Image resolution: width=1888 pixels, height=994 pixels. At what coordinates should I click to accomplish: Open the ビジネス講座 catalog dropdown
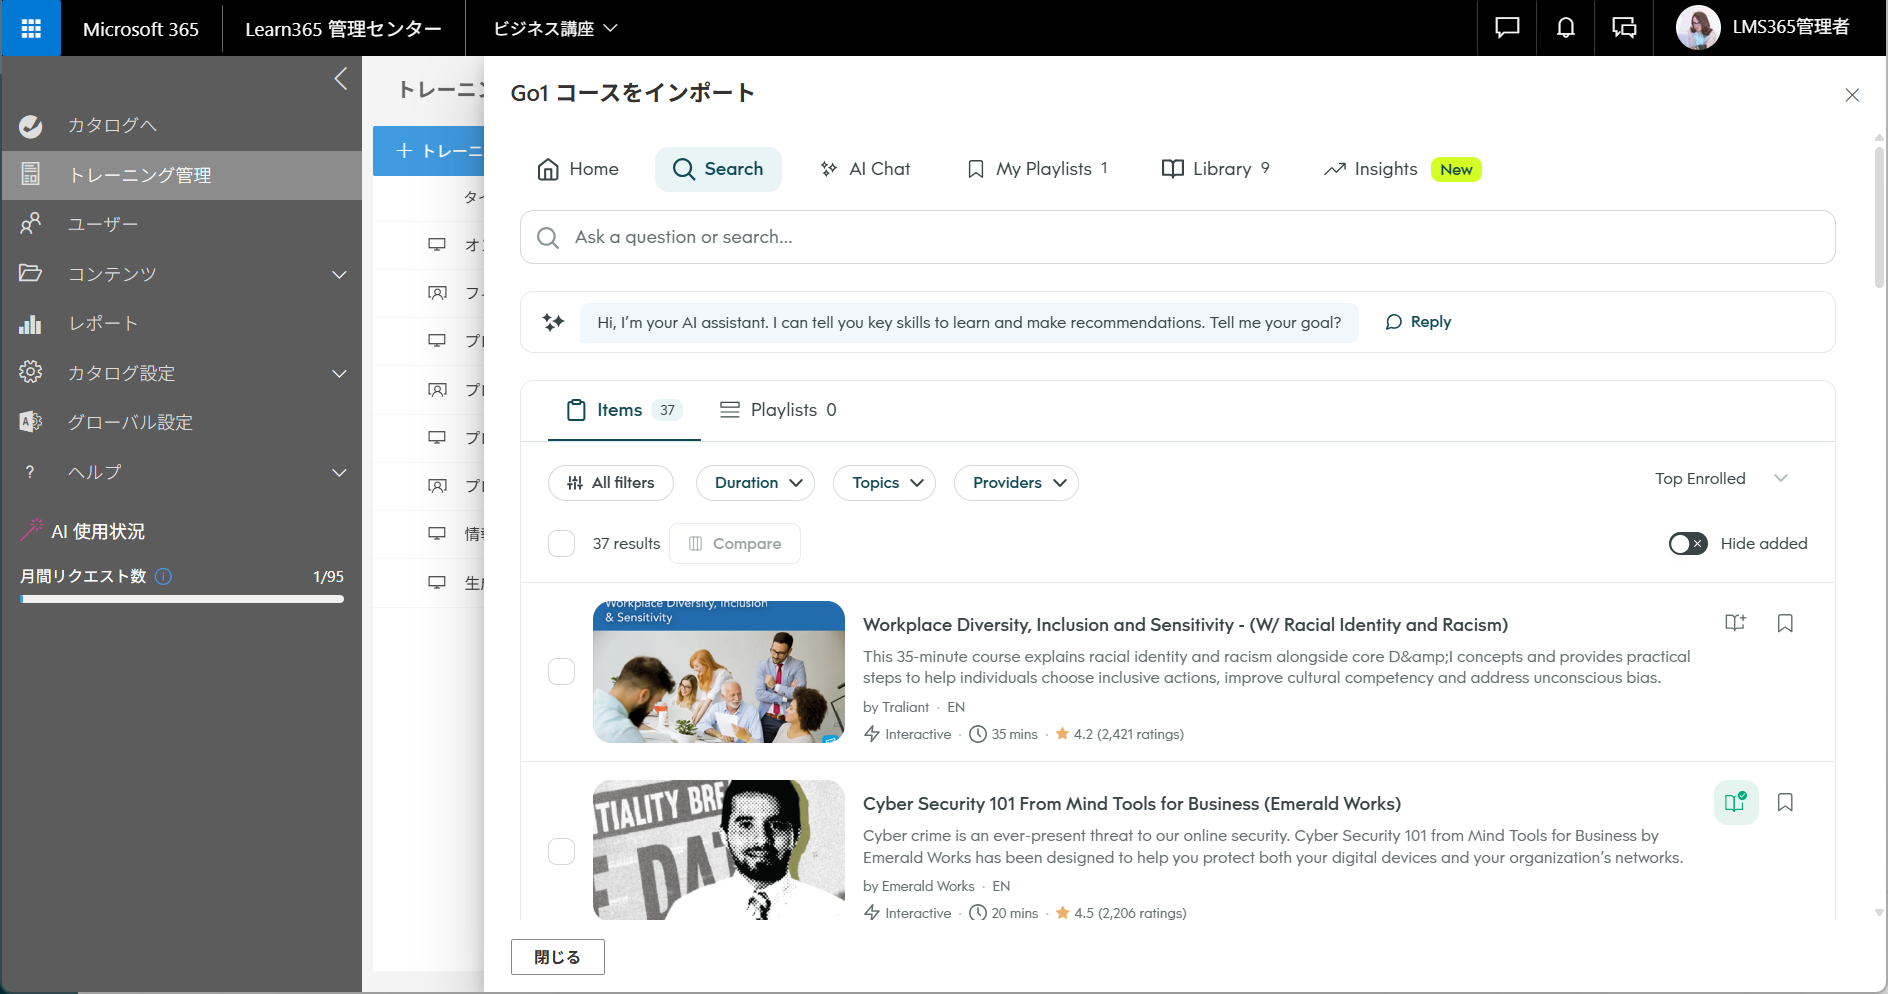[556, 28]
